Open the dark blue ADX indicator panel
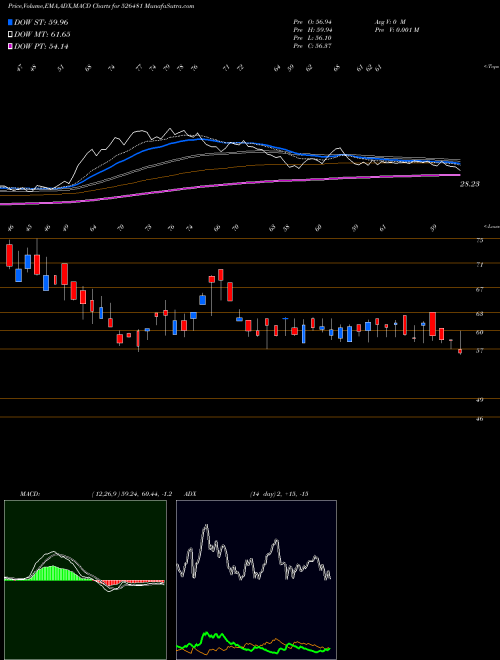 tap(256, 580)
